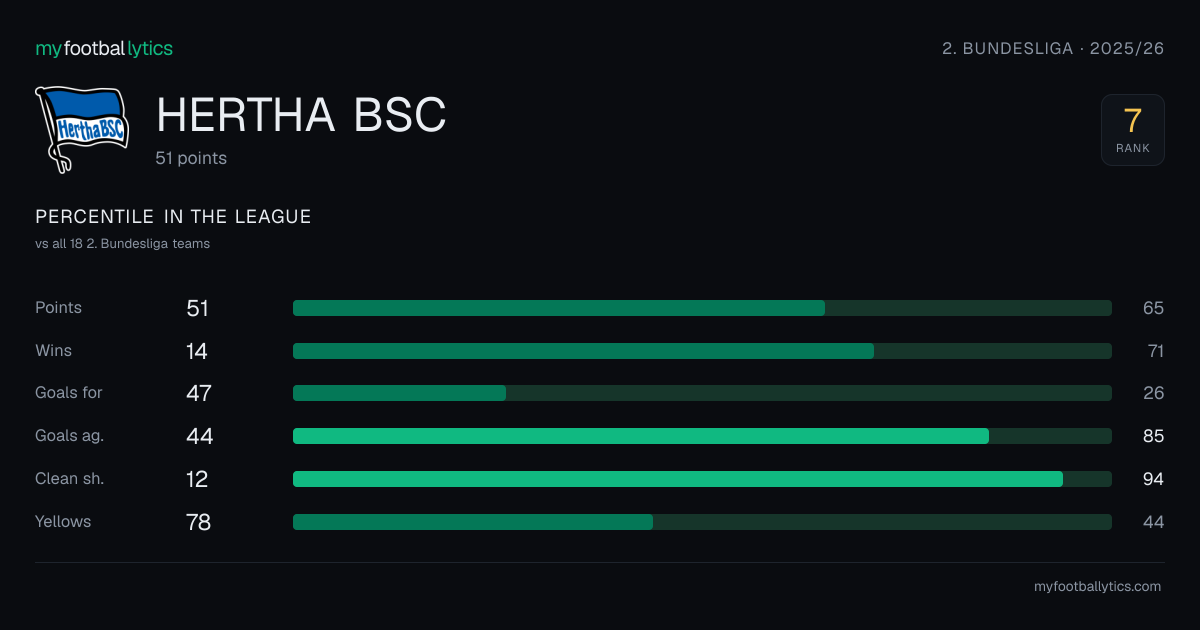Select the PERCENTILE IN THE LEAGUE heading
Screen dimensions: 1200x630
coord(173,217)
